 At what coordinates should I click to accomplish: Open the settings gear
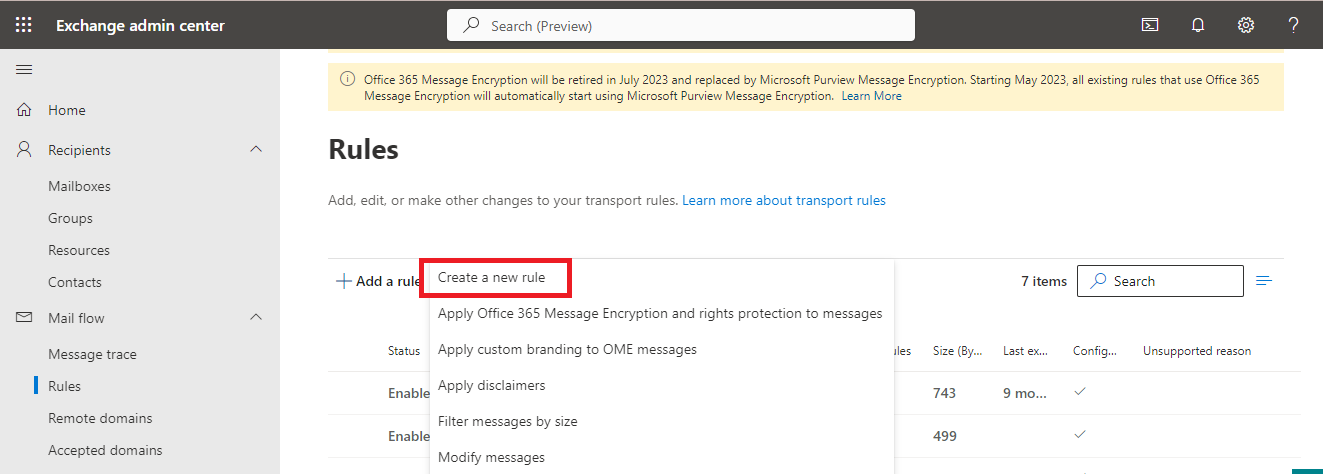click(1246, 25)
